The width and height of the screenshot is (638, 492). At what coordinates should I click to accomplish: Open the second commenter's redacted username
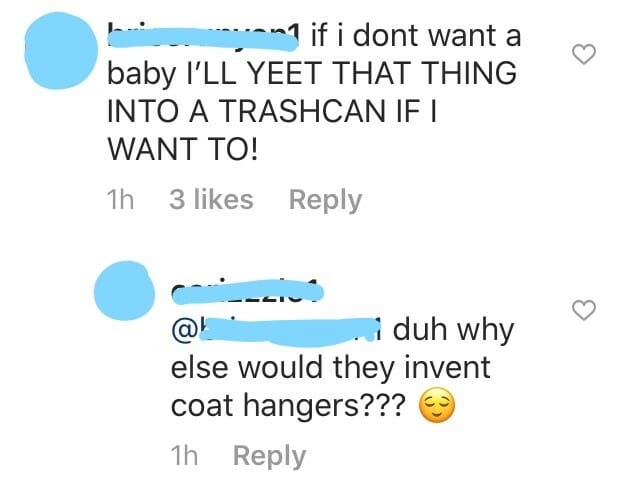pos(247,292)
